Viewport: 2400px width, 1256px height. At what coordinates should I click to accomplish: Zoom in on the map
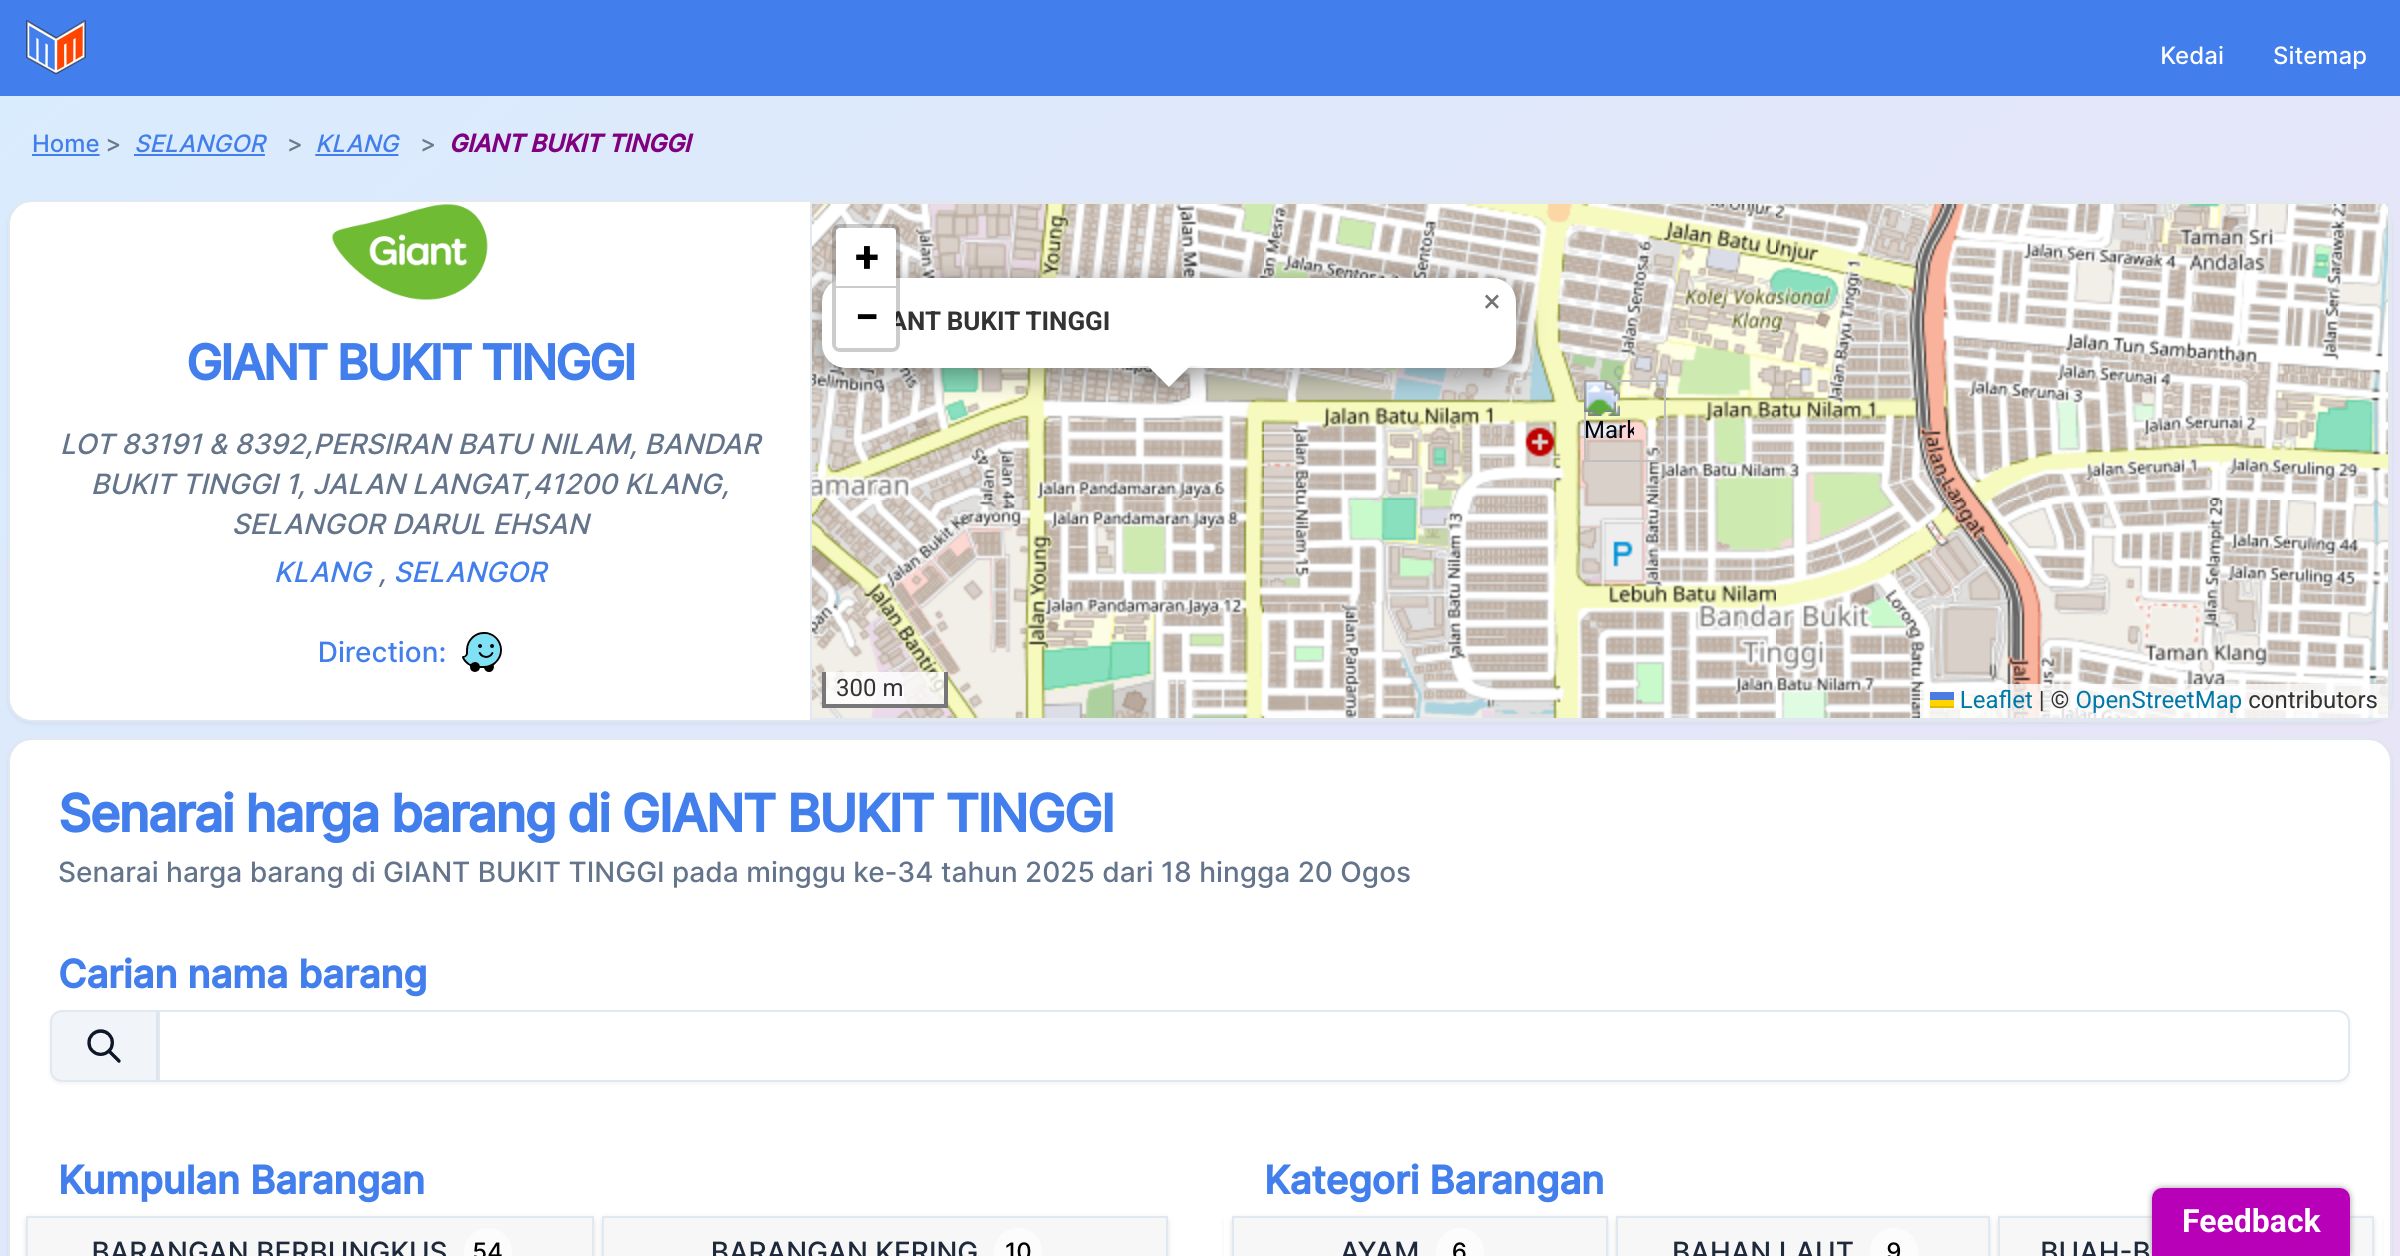pos(866,258)
